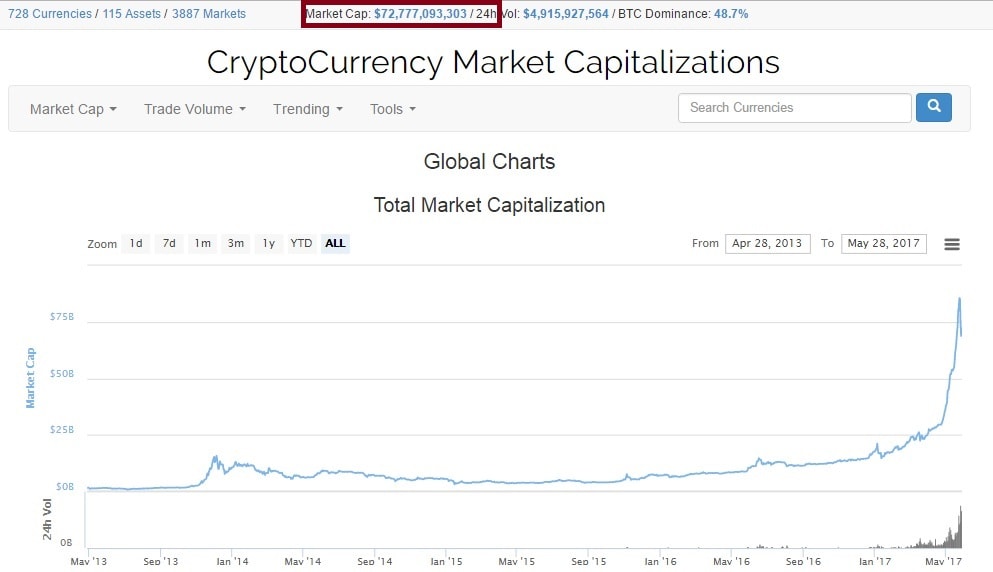Screen dimensions: 993x572
Task: Click the 115 Assets link
Action: 131,14
